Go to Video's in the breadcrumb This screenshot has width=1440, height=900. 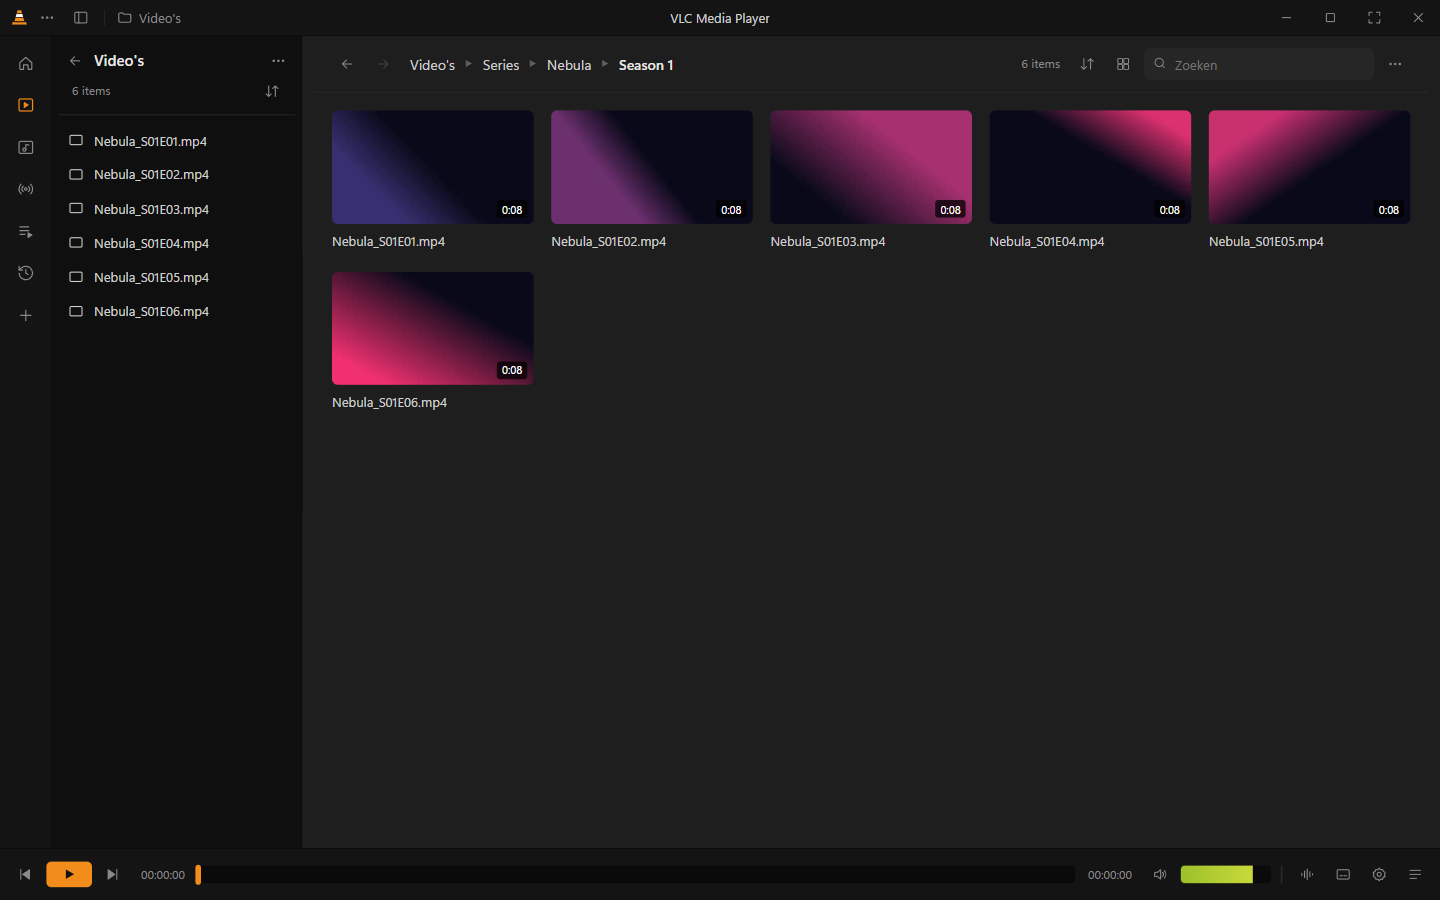pos(432,65)
